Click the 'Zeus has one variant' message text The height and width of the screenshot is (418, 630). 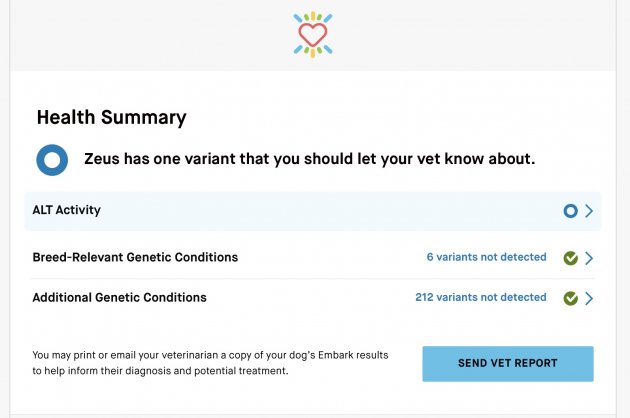click(310, 159)
